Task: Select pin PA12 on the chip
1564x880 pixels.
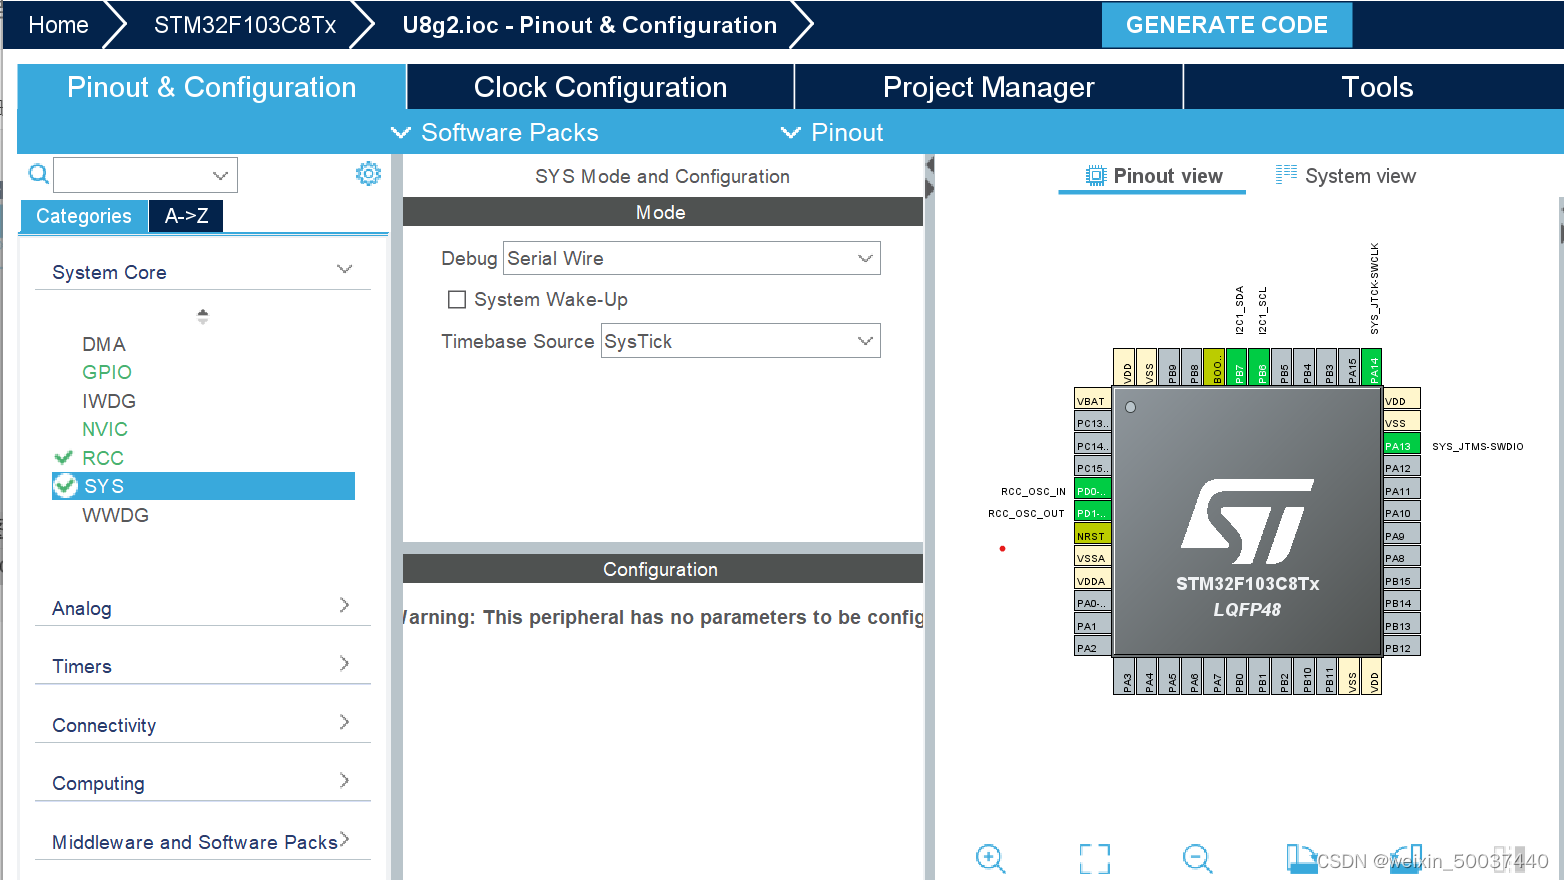Action: [1401, 468]
